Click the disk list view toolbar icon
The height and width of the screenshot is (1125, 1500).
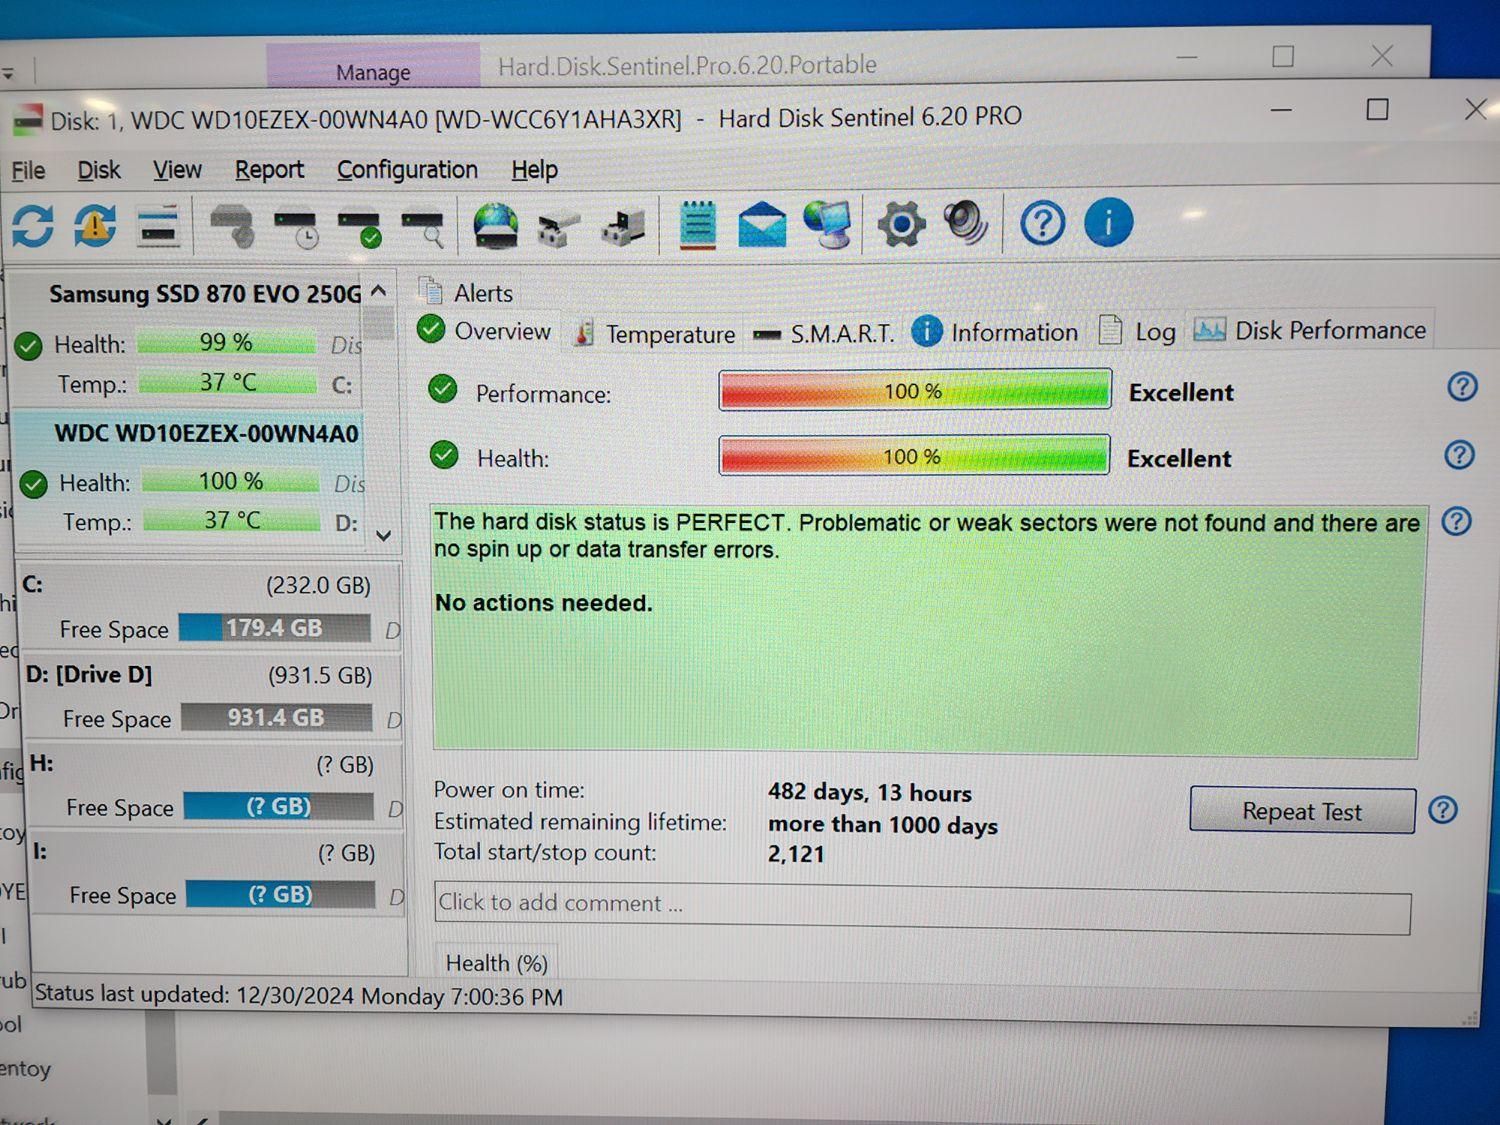click(x=158, y=225)
